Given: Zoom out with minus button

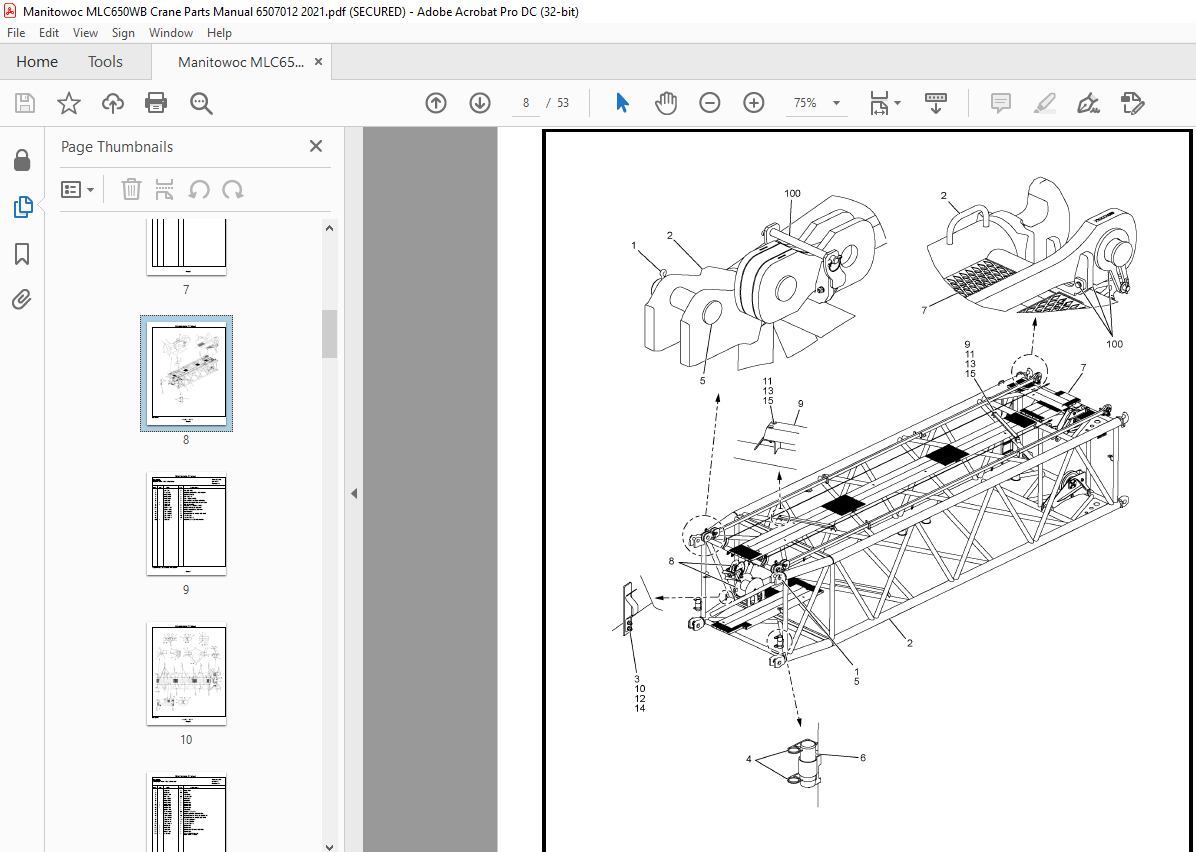Looking at the screenshot, I should (x=709, y=103).
